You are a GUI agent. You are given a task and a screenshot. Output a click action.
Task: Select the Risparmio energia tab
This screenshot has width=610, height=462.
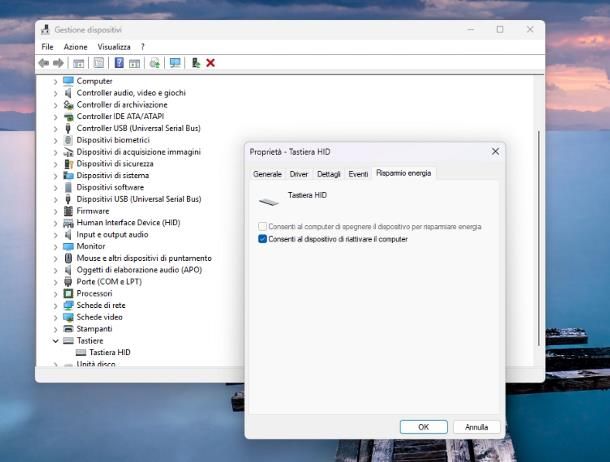coord(403,173)
